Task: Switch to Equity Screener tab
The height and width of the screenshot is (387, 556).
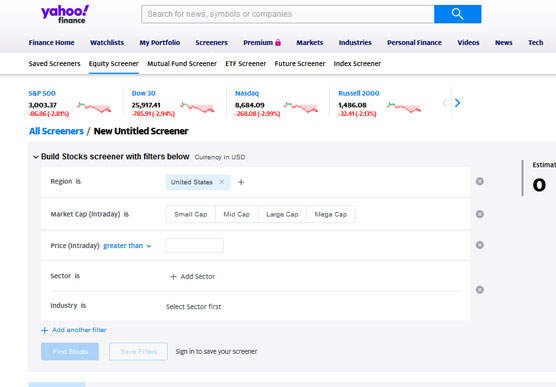Action: click(113, 63)
